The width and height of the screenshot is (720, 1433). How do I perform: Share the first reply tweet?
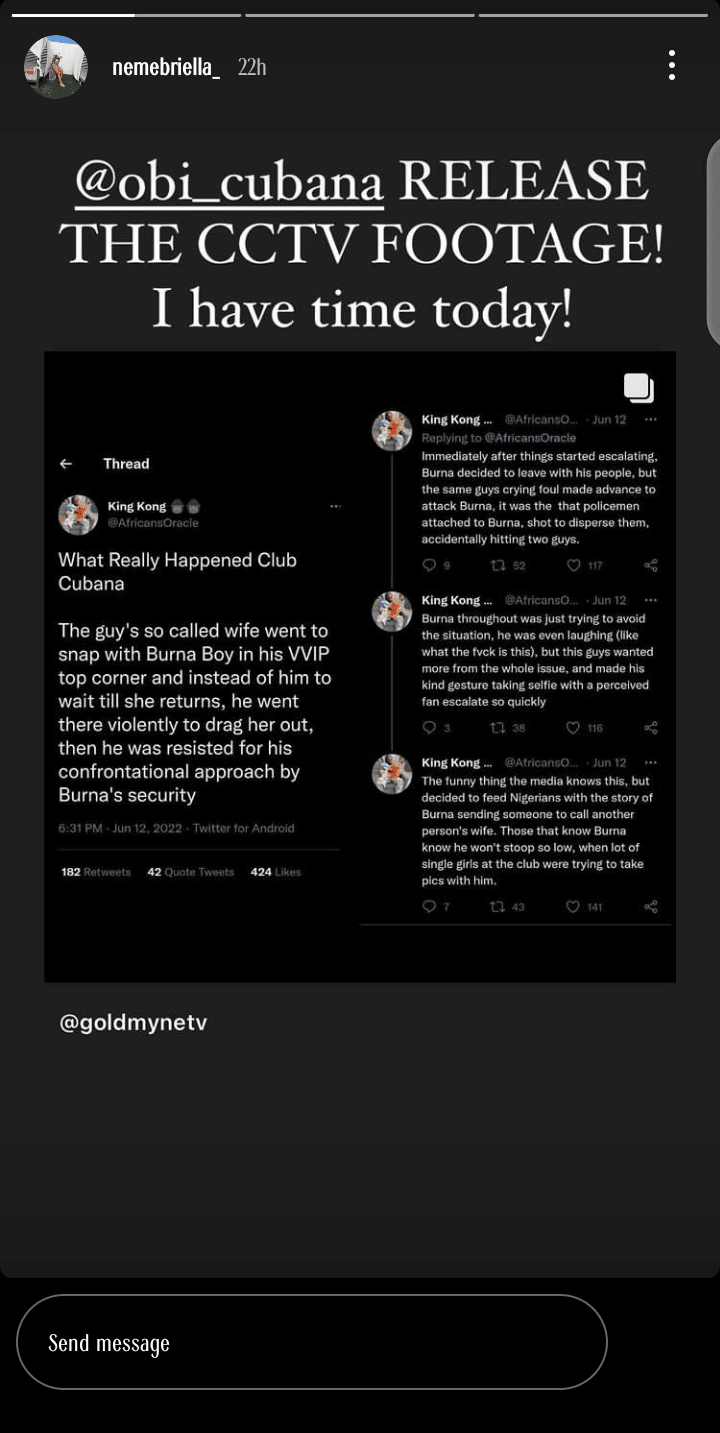[x=651, y=566]
